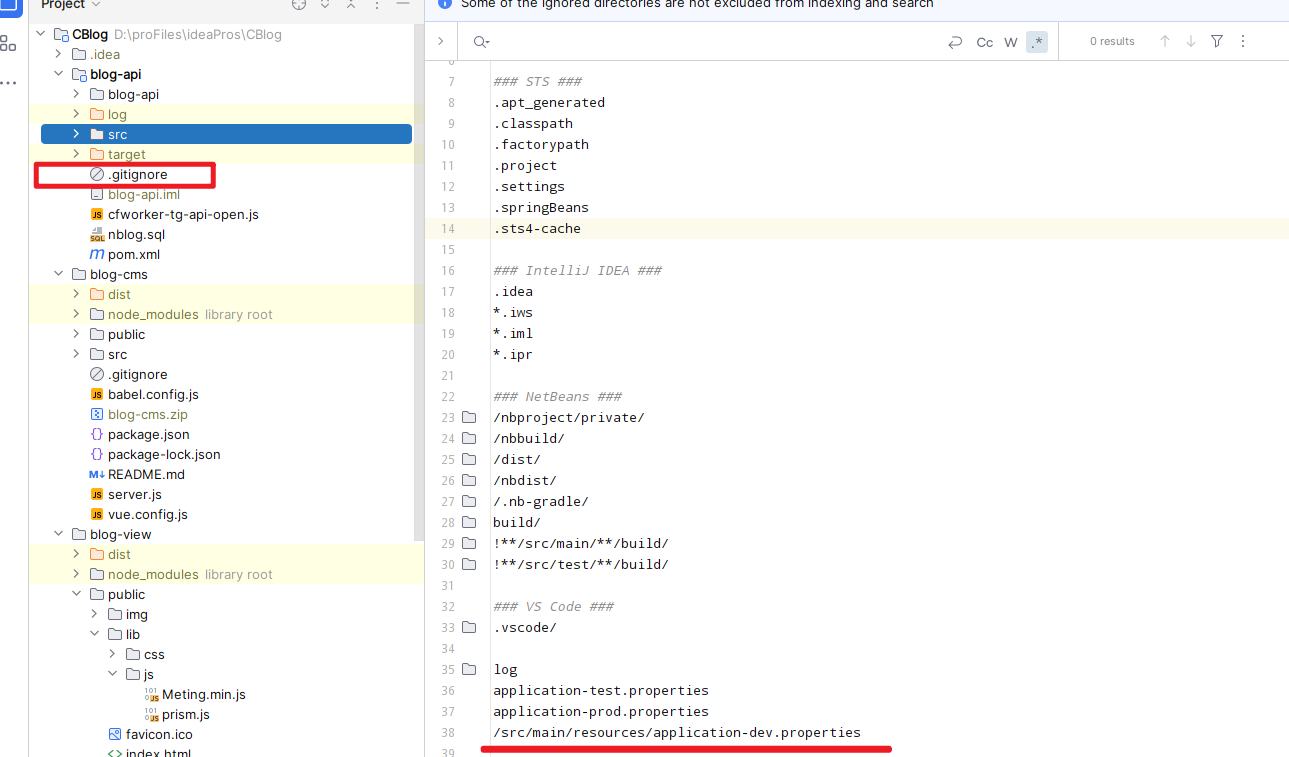Click the gutter folder icon for /nbproject/private/
Viewport: 1289px width, 757px height.
point(469,417)
